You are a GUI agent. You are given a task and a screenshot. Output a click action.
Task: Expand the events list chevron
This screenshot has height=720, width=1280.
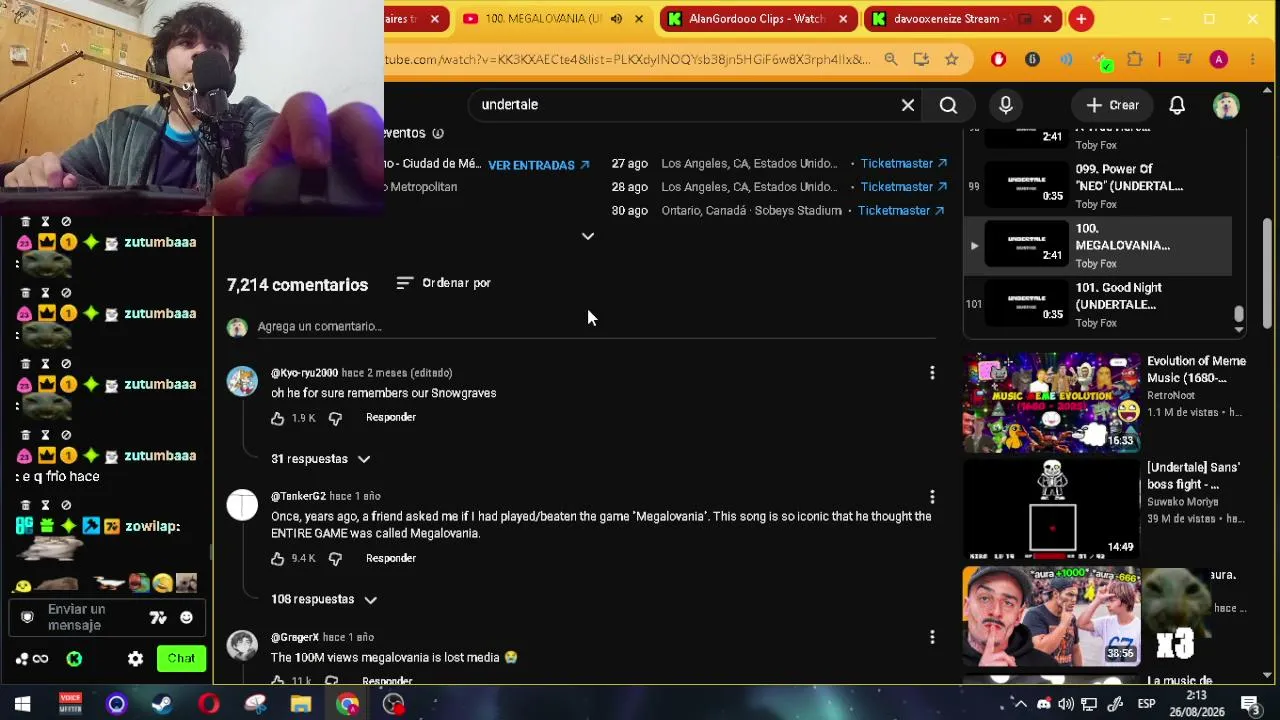588,236
